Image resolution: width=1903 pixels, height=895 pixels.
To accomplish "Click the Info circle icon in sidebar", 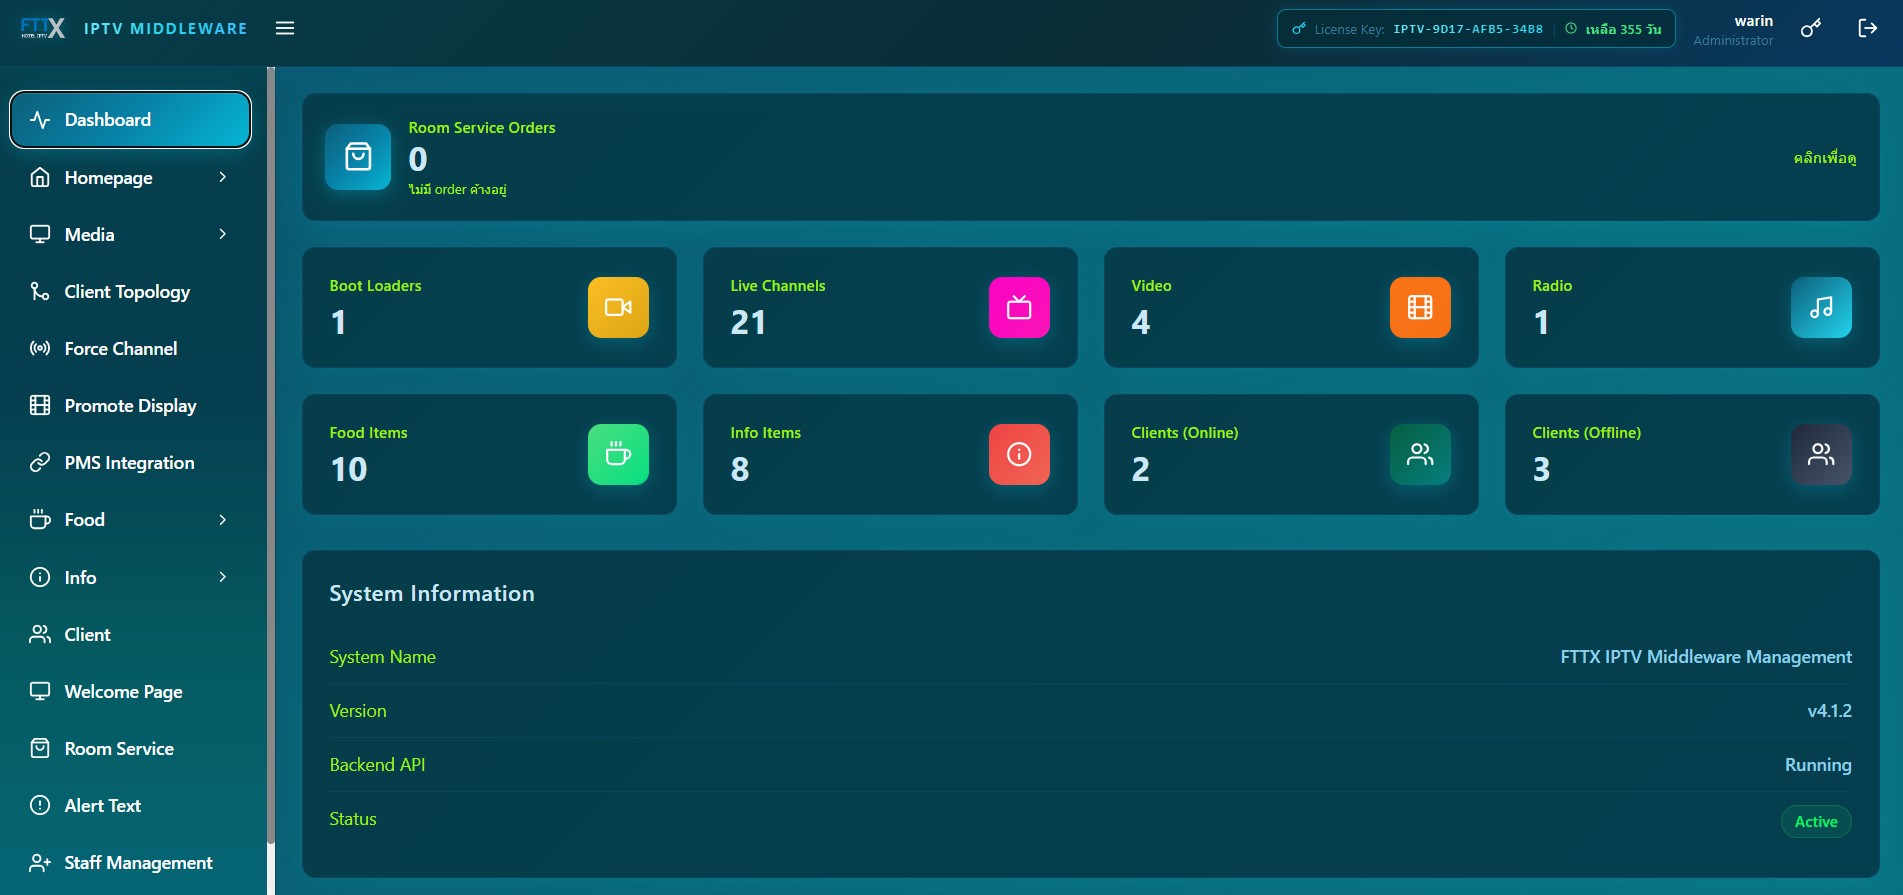I will coord(40,577).
